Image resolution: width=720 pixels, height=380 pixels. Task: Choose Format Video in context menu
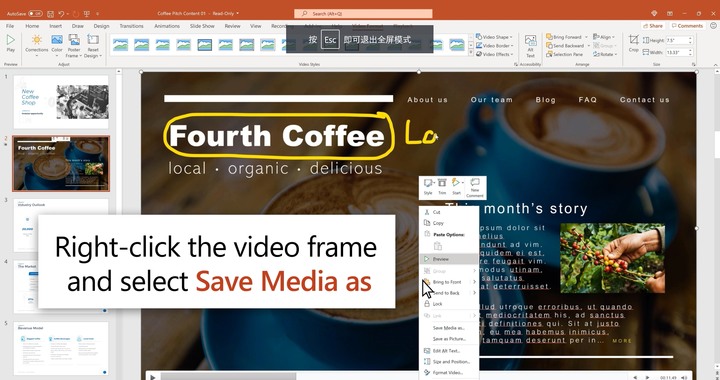point(449,373)
